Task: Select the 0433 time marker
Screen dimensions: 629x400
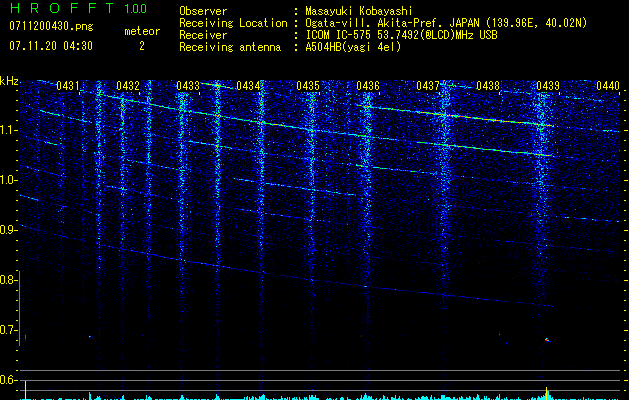Action: tap(188, 87)
